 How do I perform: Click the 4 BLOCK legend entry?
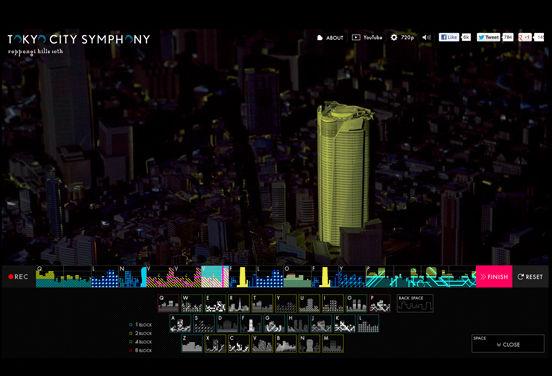[140, 341]
